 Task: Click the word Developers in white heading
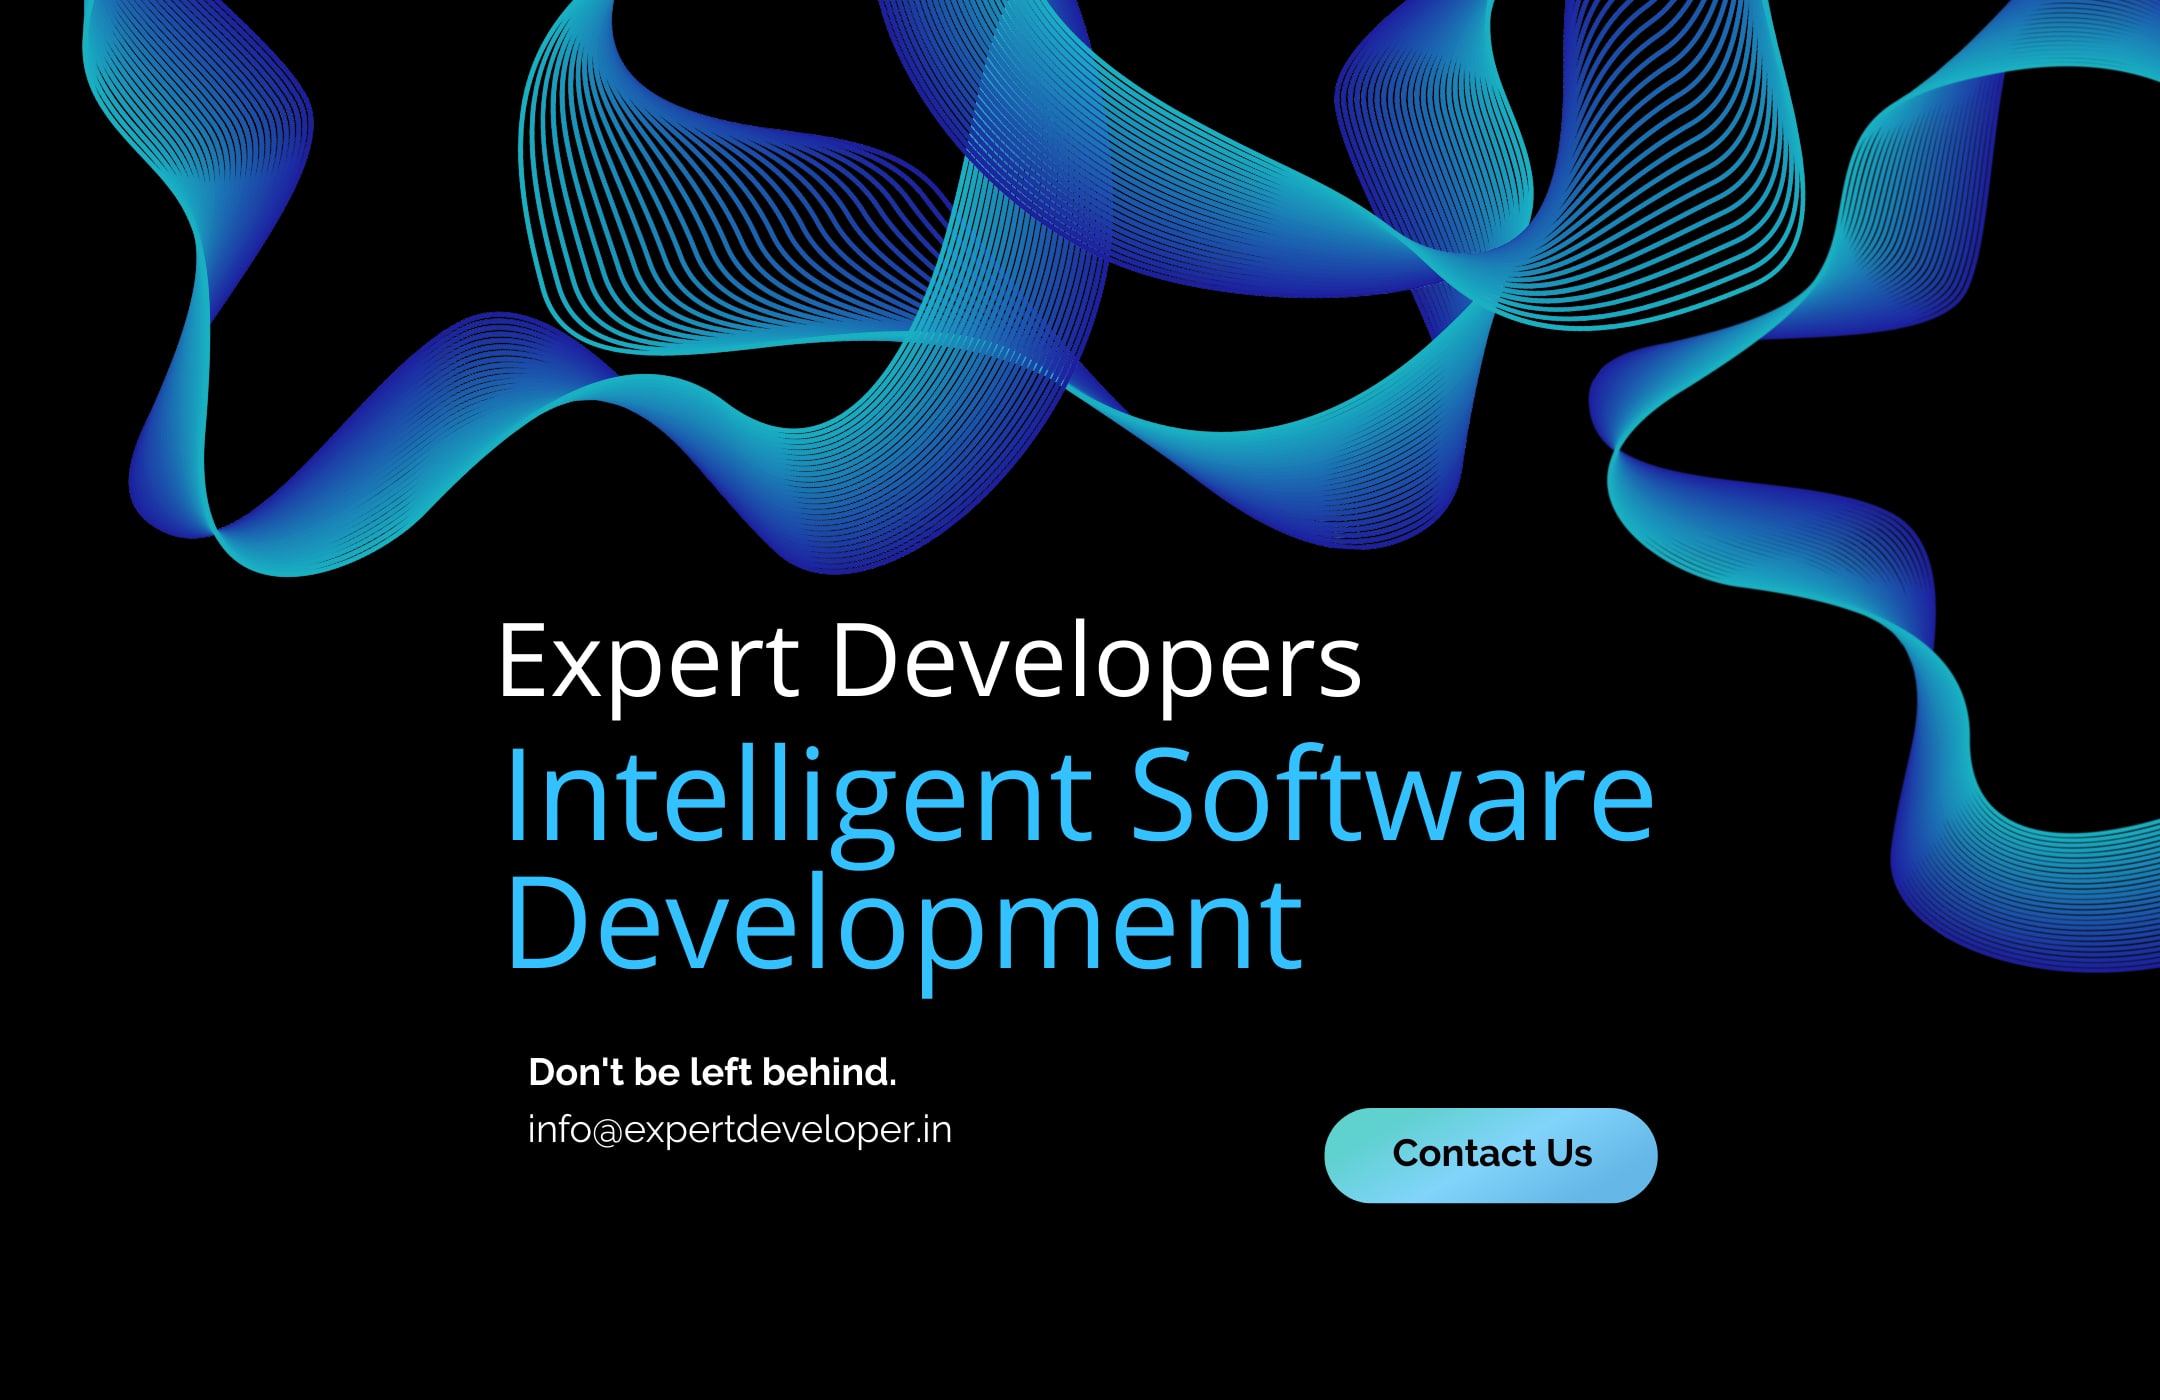[1096, 661]
